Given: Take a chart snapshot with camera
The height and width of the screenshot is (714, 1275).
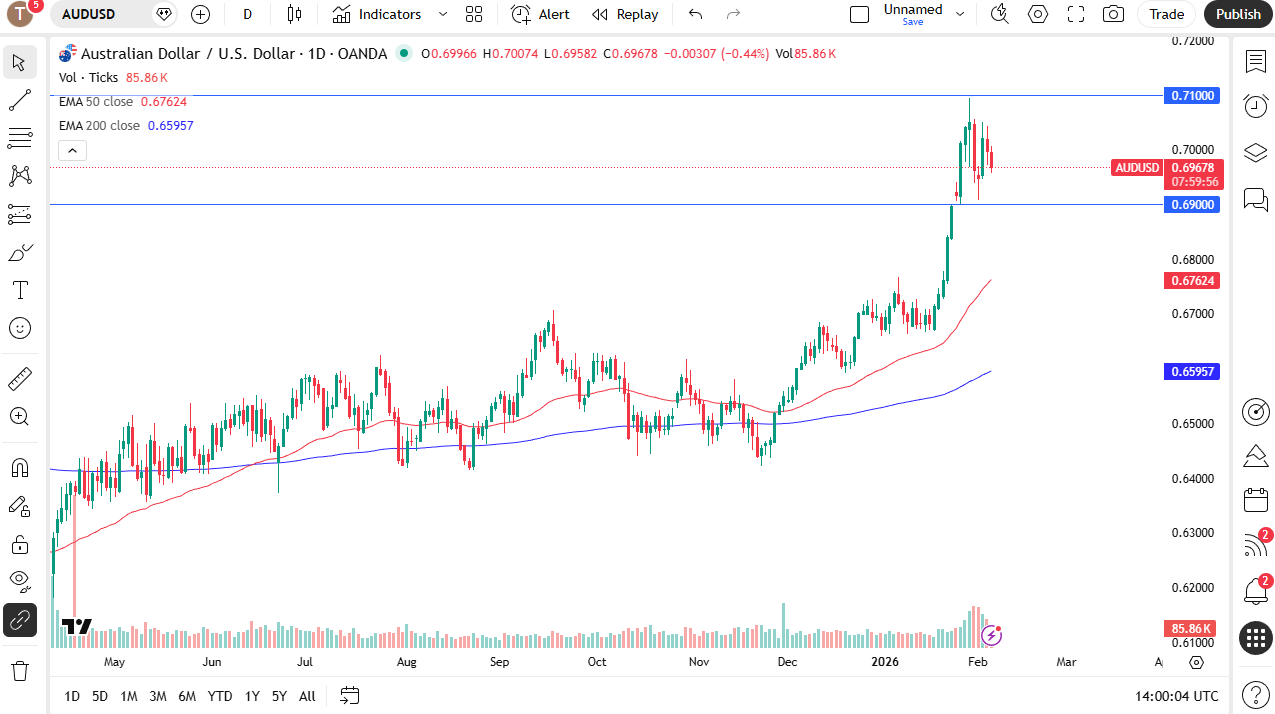Looking at the screenshot, I should 1112,14.
